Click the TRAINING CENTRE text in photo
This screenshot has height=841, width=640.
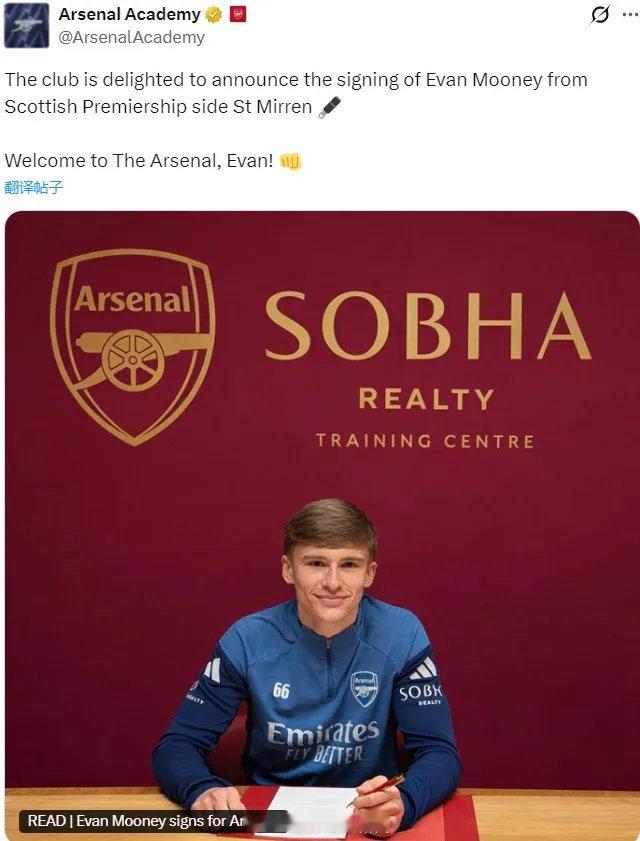click(425, 441)
